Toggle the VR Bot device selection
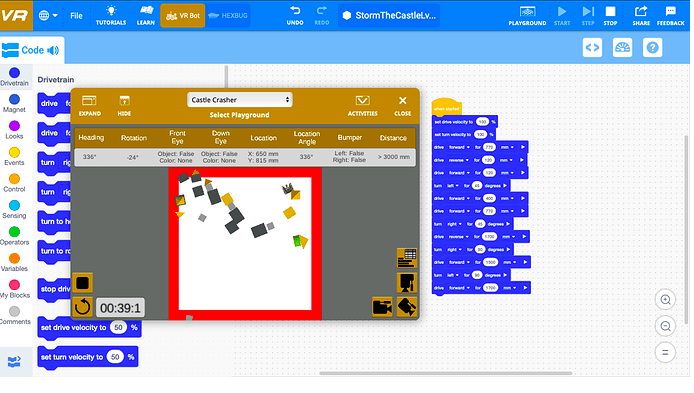The height and width of the screenshot is (393, 694). pyautogui.click(x=183, y=15)
